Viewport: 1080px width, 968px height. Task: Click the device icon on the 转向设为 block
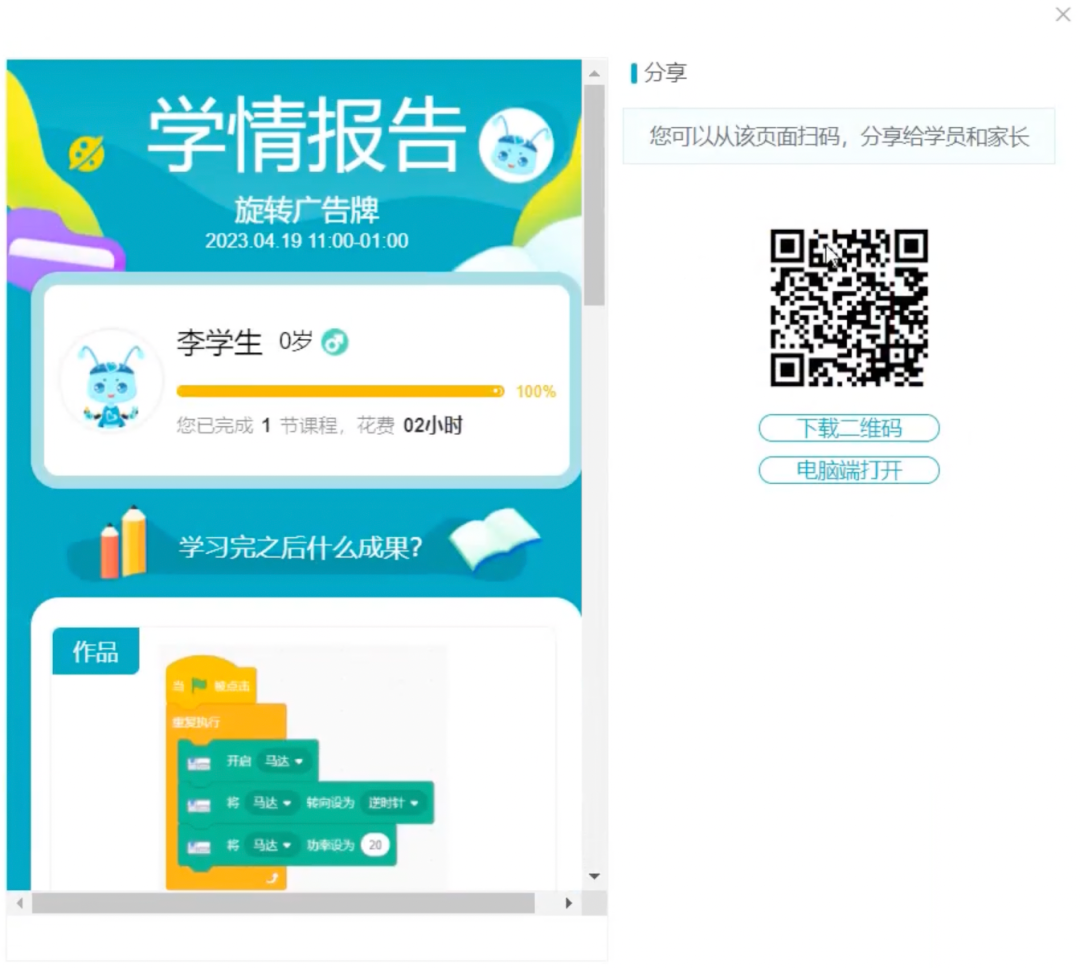pyautogui.click(x=199, y=803)
